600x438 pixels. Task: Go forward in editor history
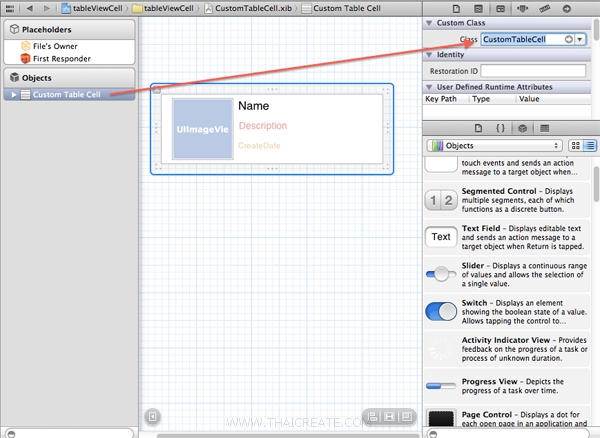46,8
